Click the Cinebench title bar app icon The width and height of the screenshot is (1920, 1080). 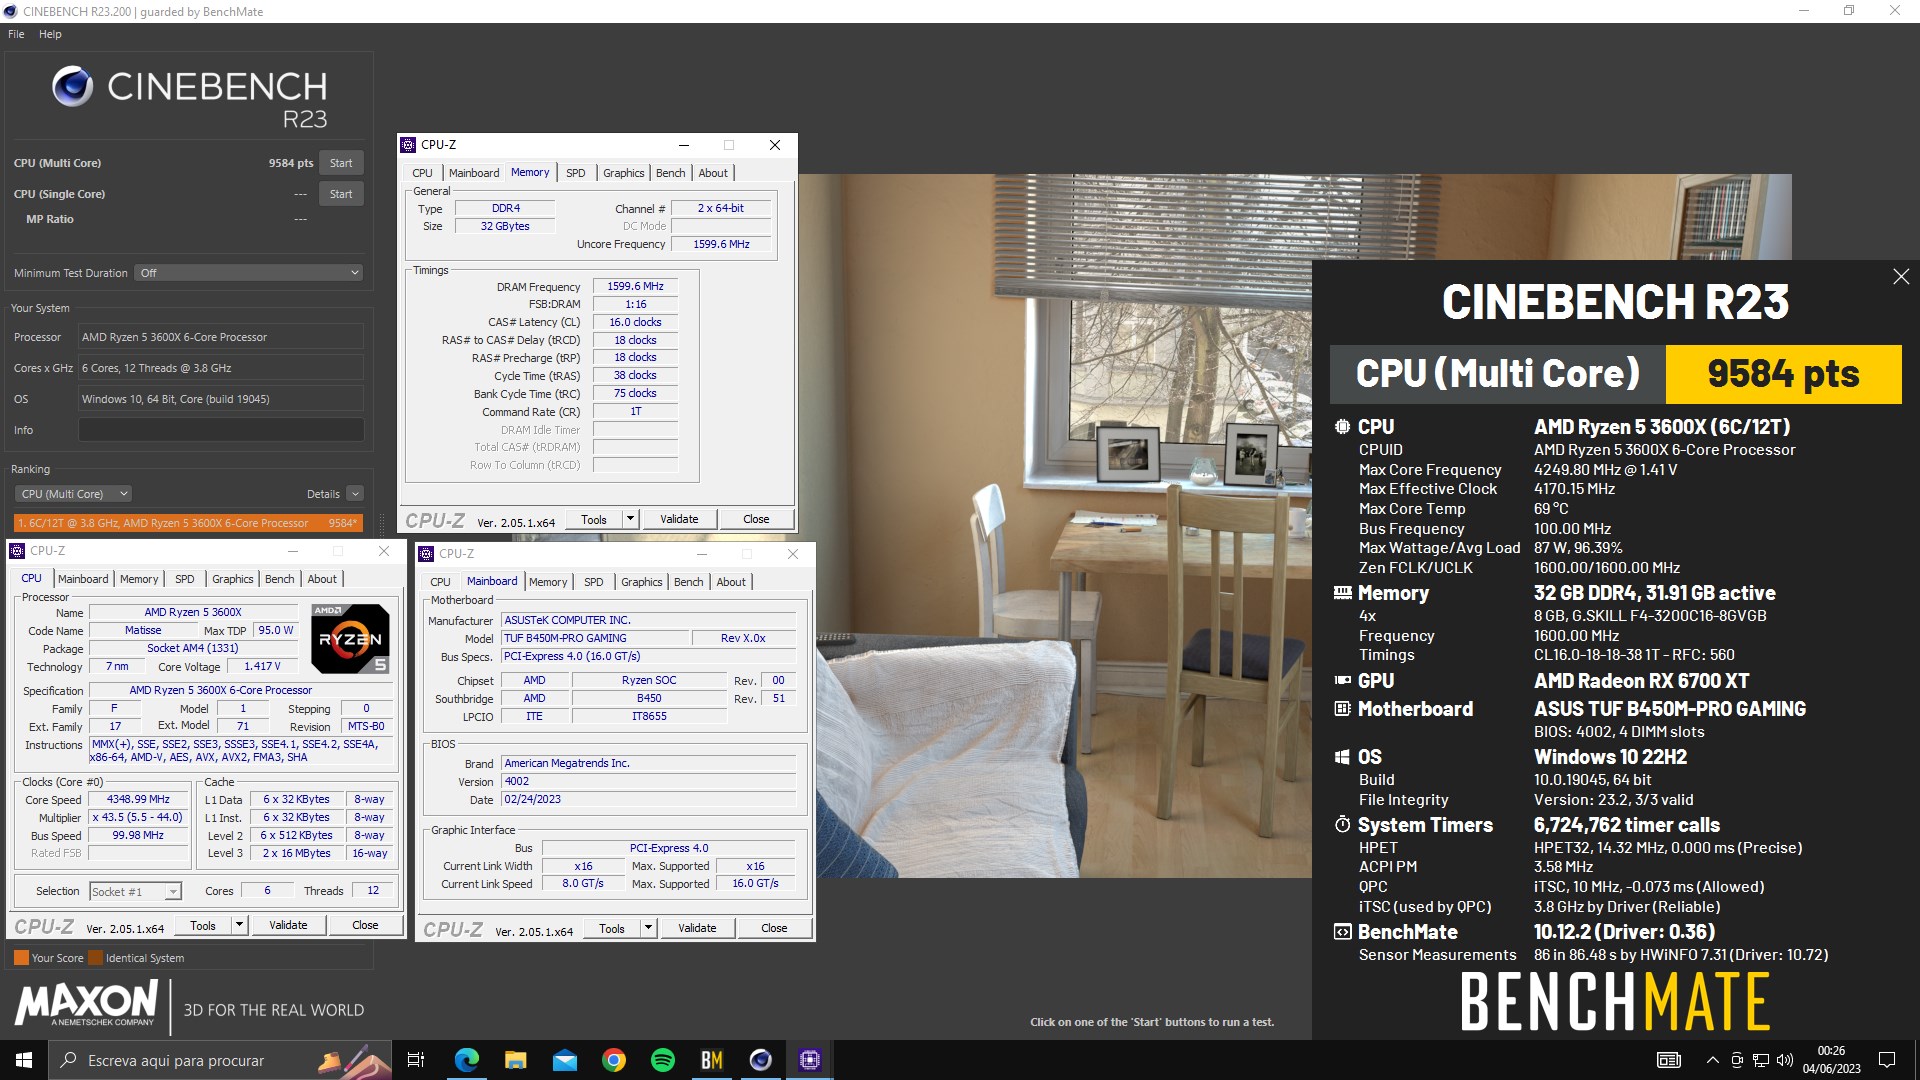tap(10, 11)
